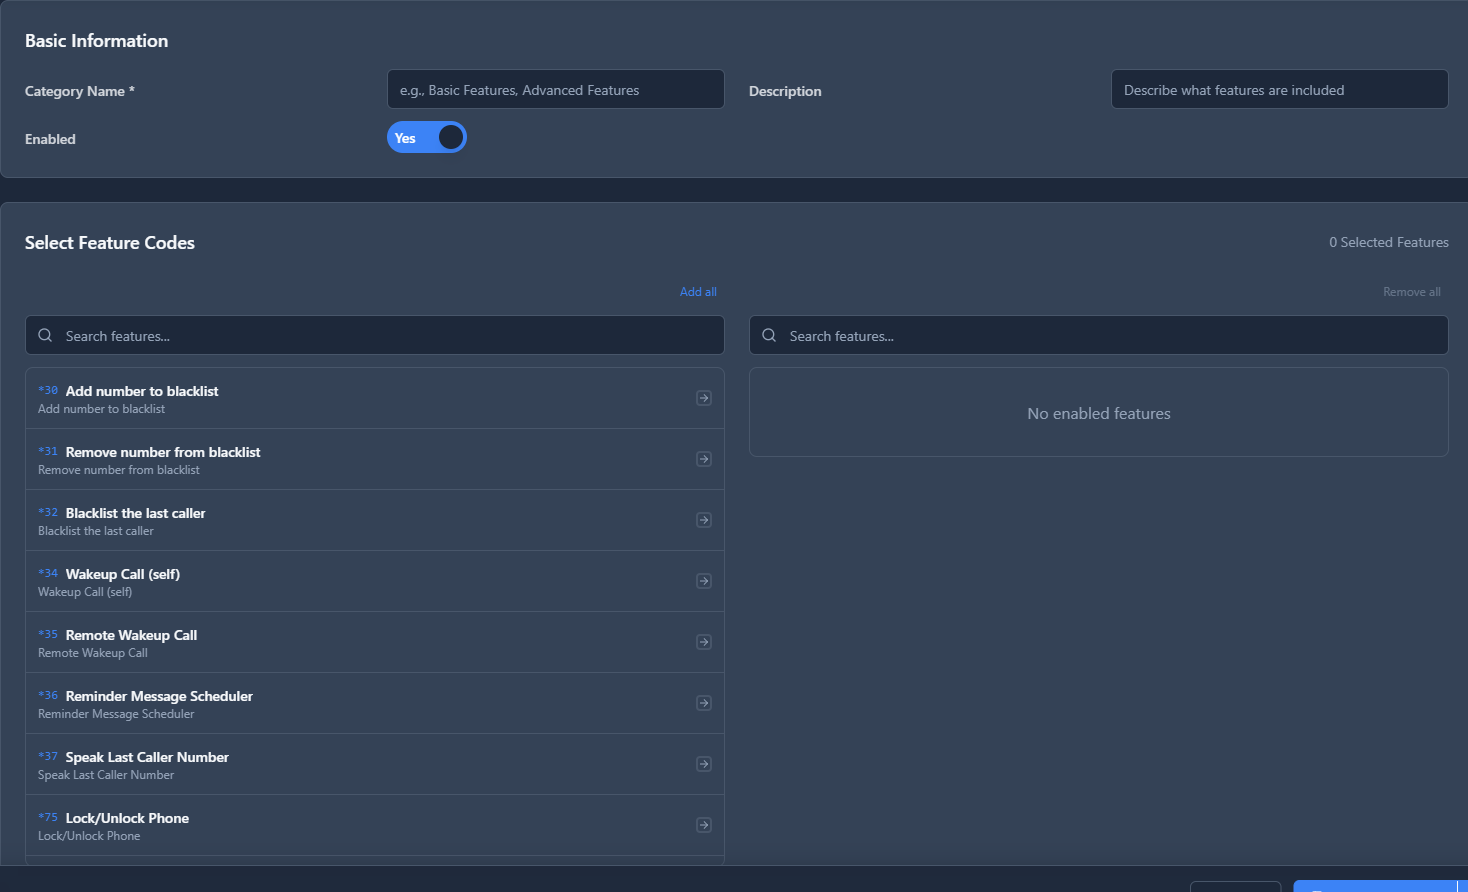The width and height of the screenshot is (1468, 892).
Task: Disable the Enabled toggle
Action: pos(426,137)
